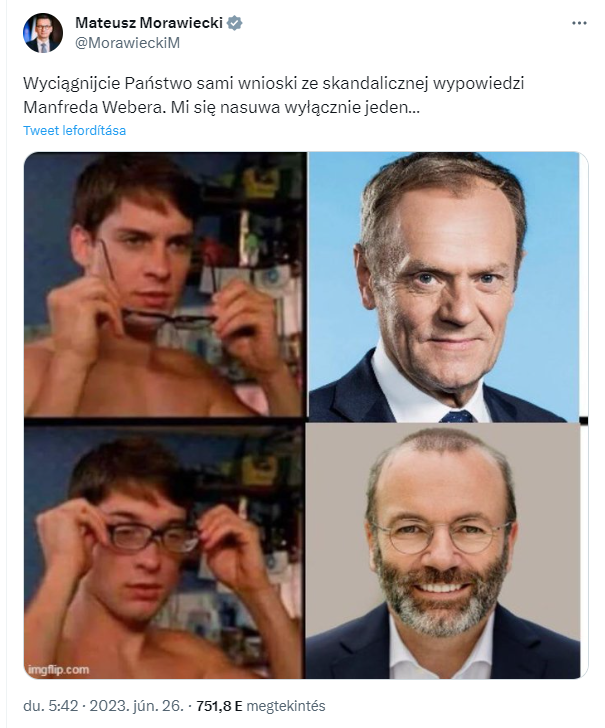Click the date 2023. jún. 26.
605x728 pixels.
137,706
